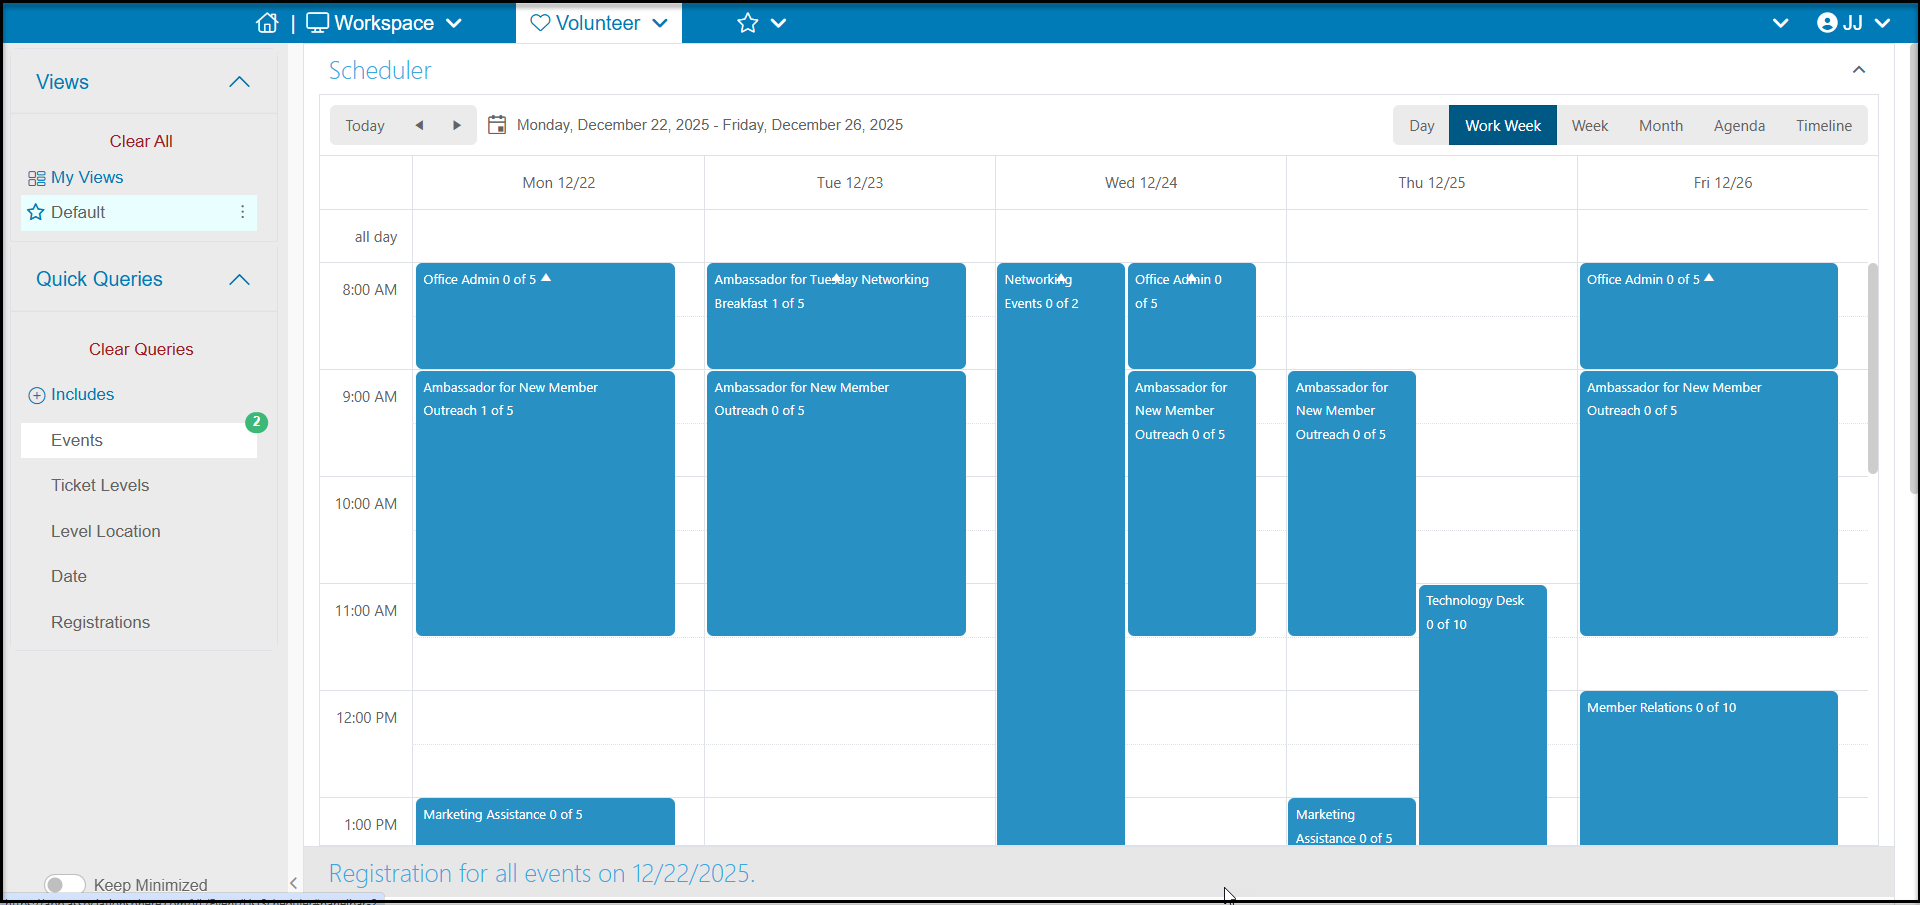1920x905 pixels.
Task: Click the Today button
Action: 365,125
